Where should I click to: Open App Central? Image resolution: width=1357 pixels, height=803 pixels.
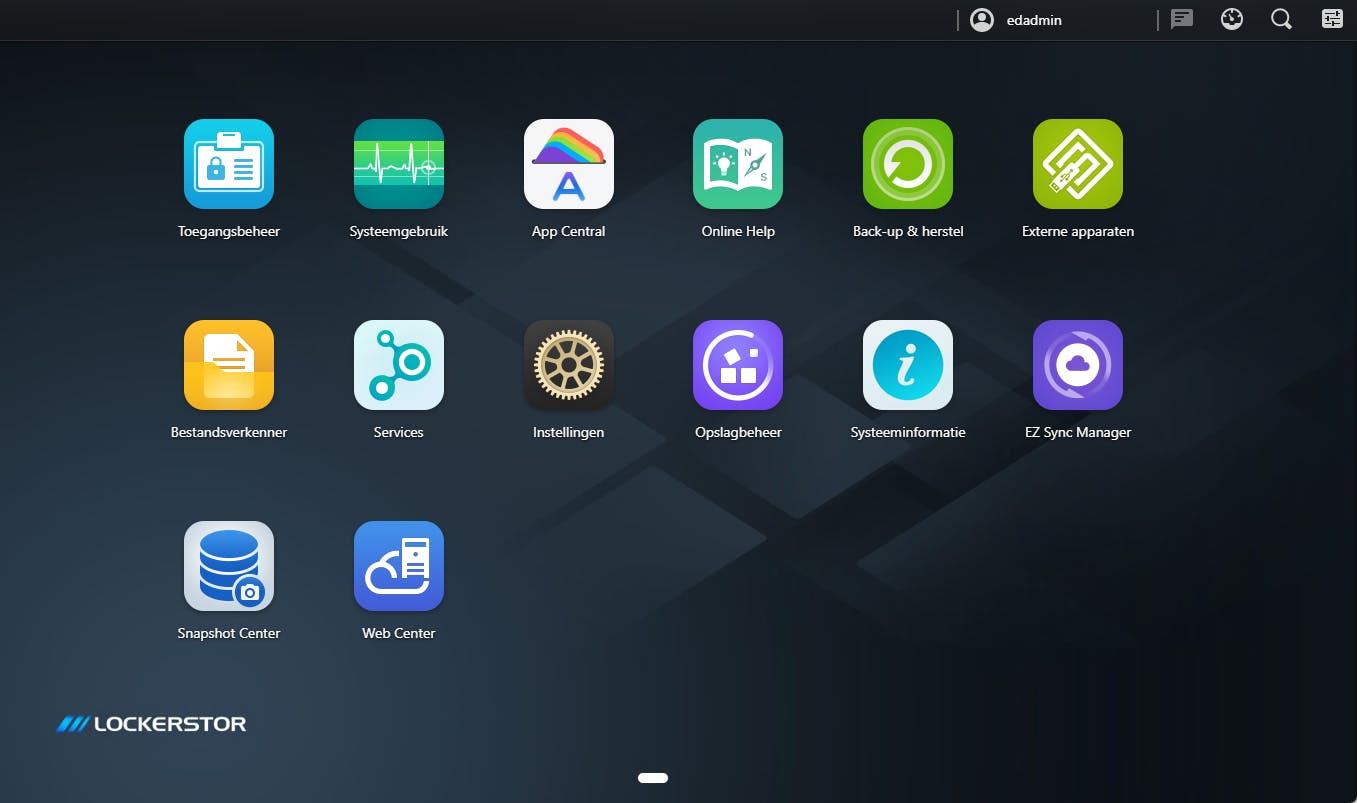click(x=569, y=164)
